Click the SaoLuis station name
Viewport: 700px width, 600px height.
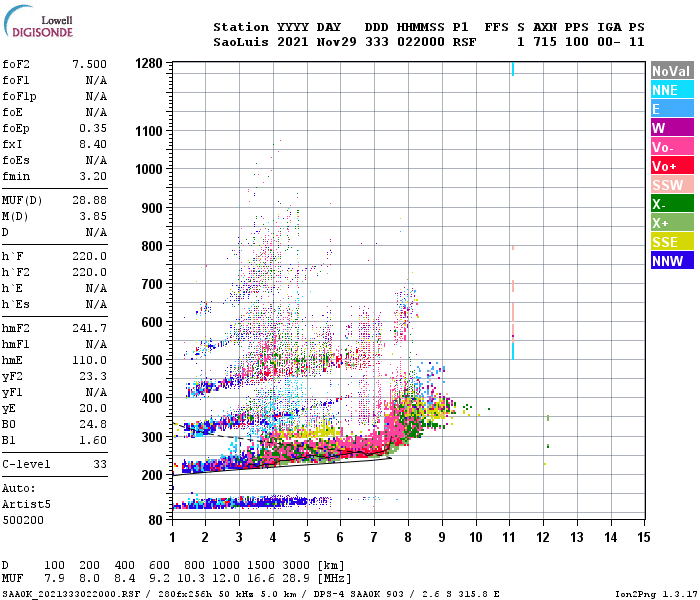point(241,42)
